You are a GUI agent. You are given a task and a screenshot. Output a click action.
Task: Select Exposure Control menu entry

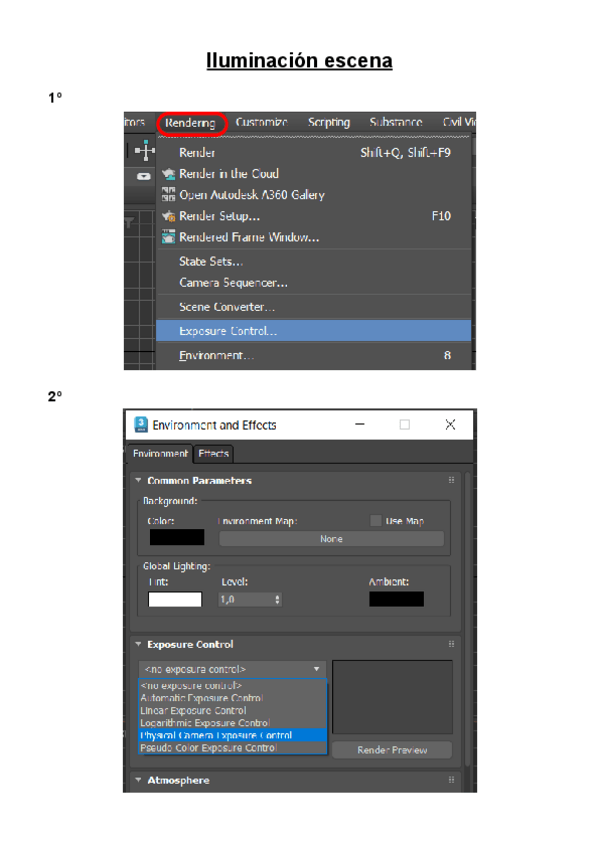tap(314, 330)
